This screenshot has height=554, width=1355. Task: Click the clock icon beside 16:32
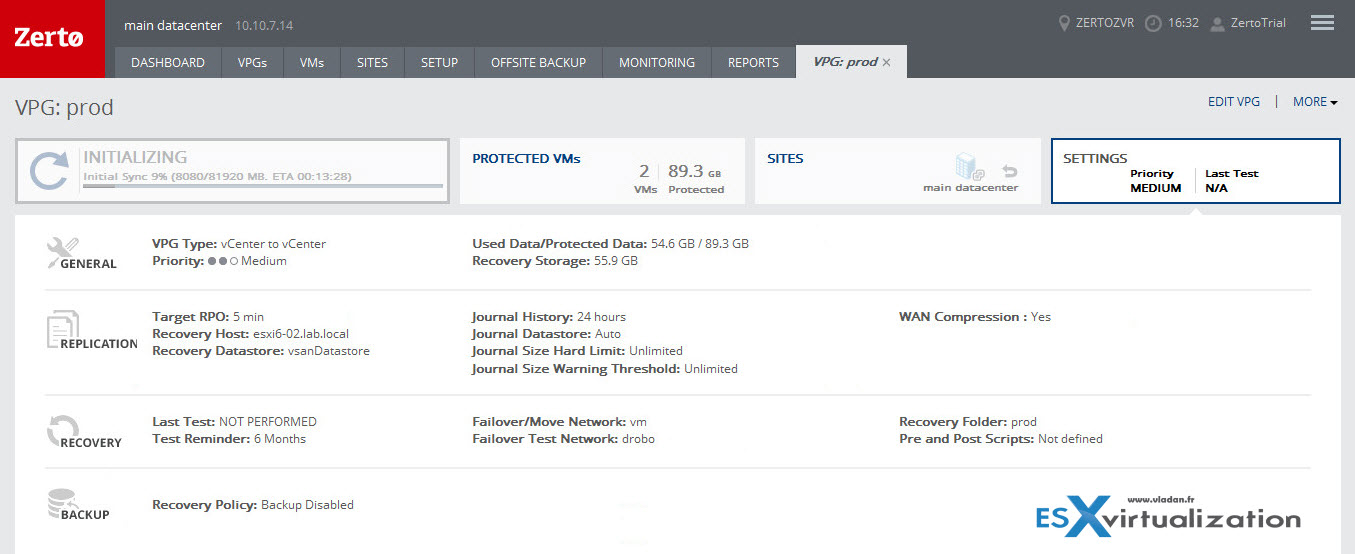click(x=1153, y=23)
